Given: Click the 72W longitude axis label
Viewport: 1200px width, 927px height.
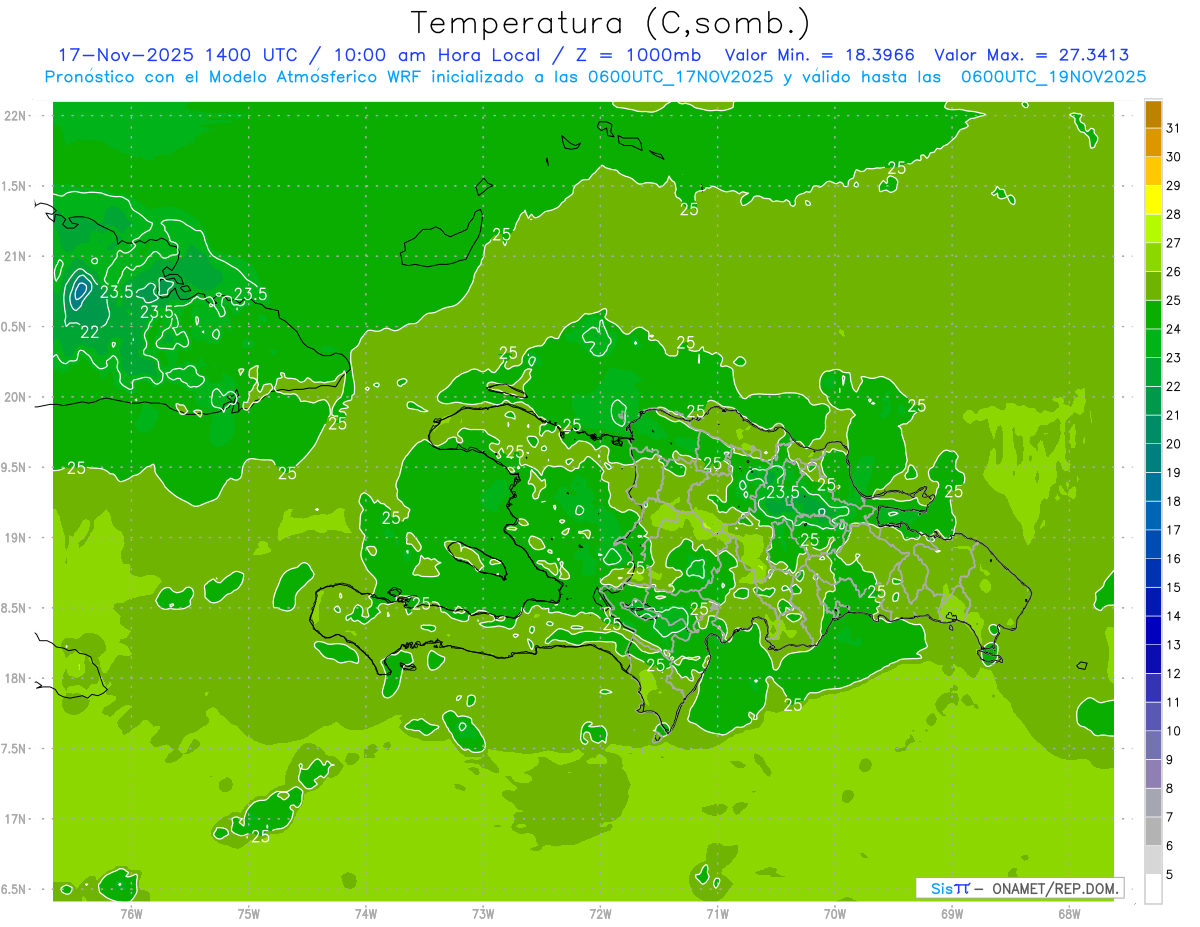Looking at the screenshot, I should [600, 913].
